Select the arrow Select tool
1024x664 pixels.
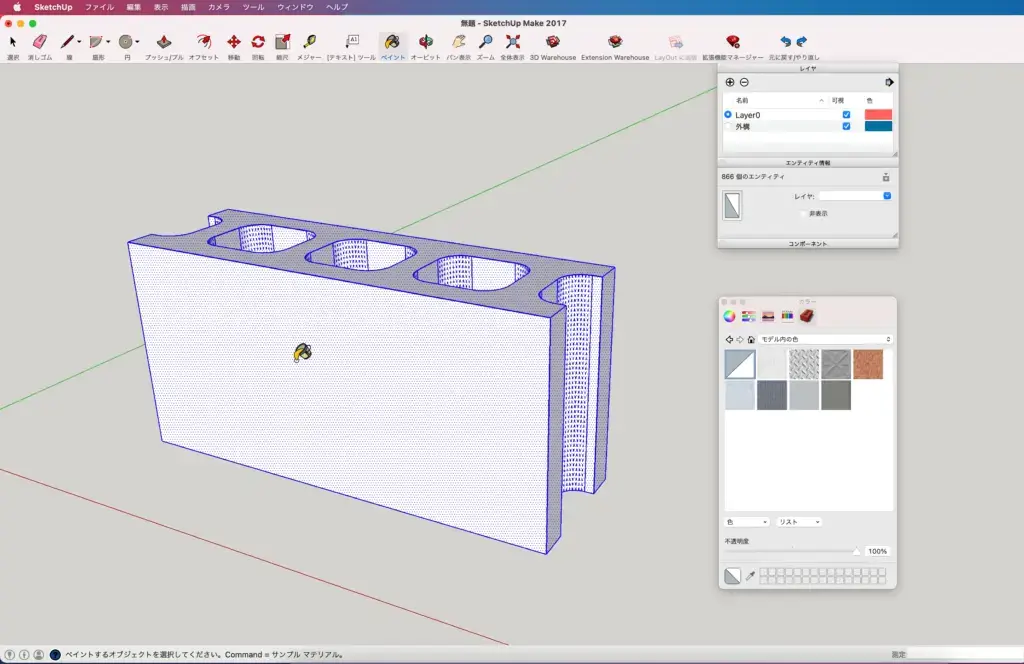[12, 42]
